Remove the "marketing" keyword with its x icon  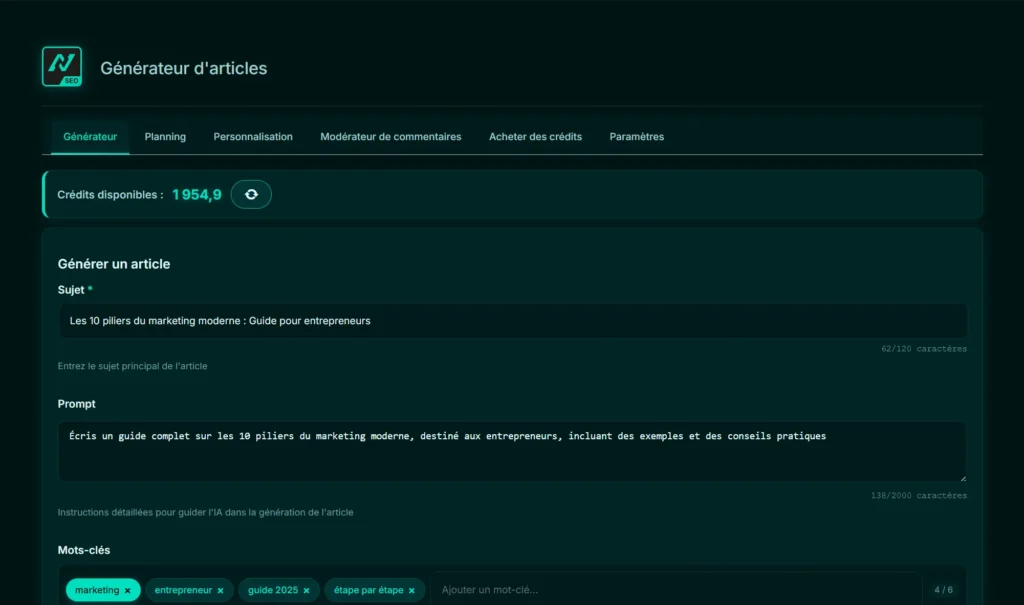click(x=127, y=590)
